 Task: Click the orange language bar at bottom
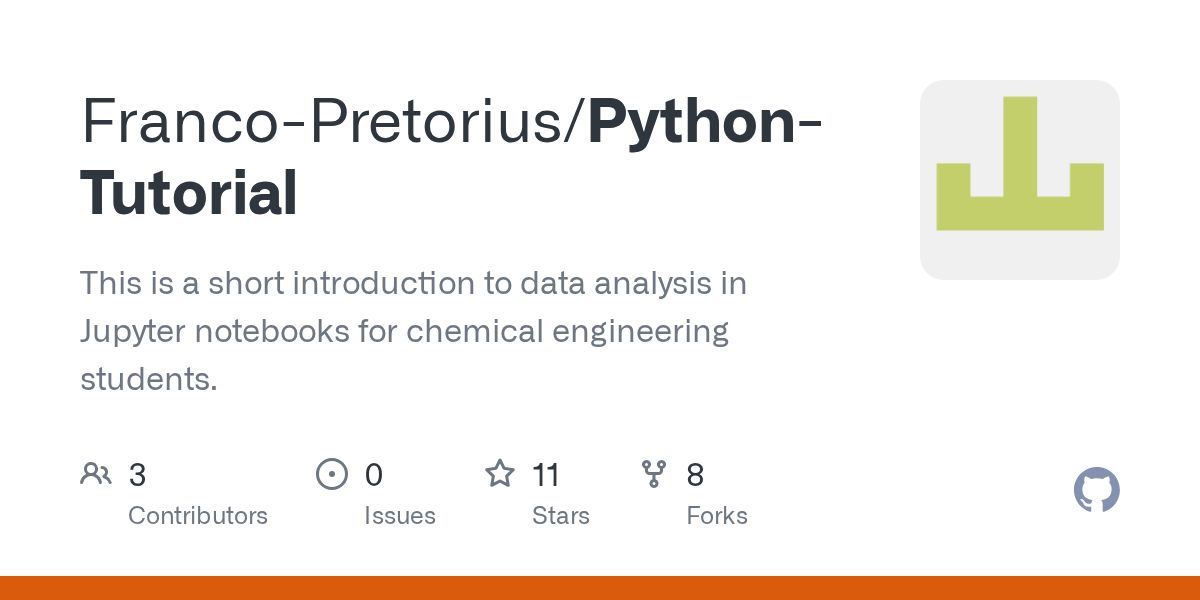(x=600, y=588)
